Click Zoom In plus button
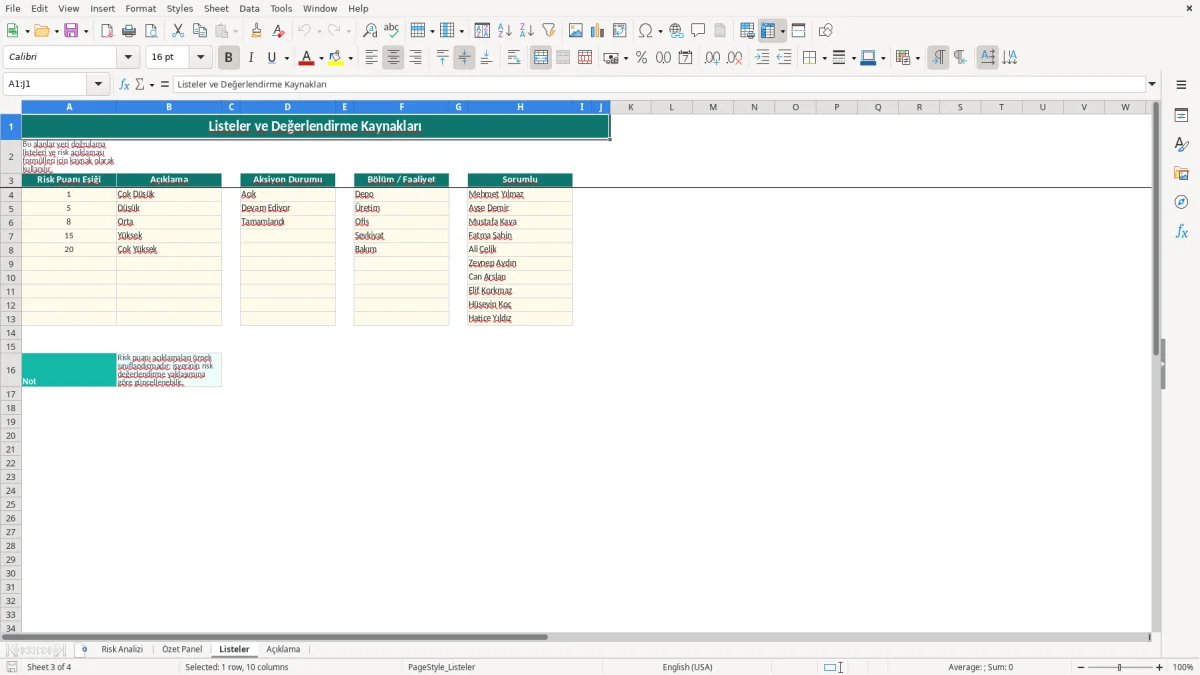The height and width of the screenshot is (675, 1200). 1160,667
